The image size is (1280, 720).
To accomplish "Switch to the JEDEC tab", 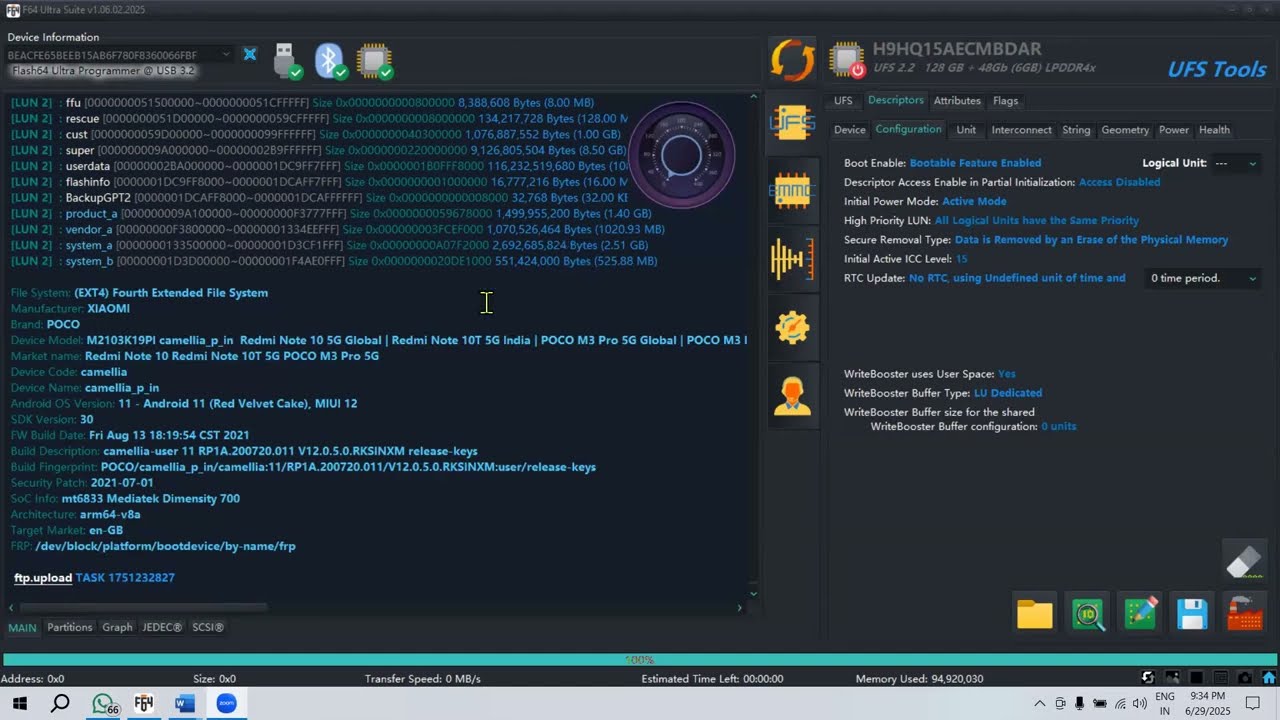I will [162, 627].
